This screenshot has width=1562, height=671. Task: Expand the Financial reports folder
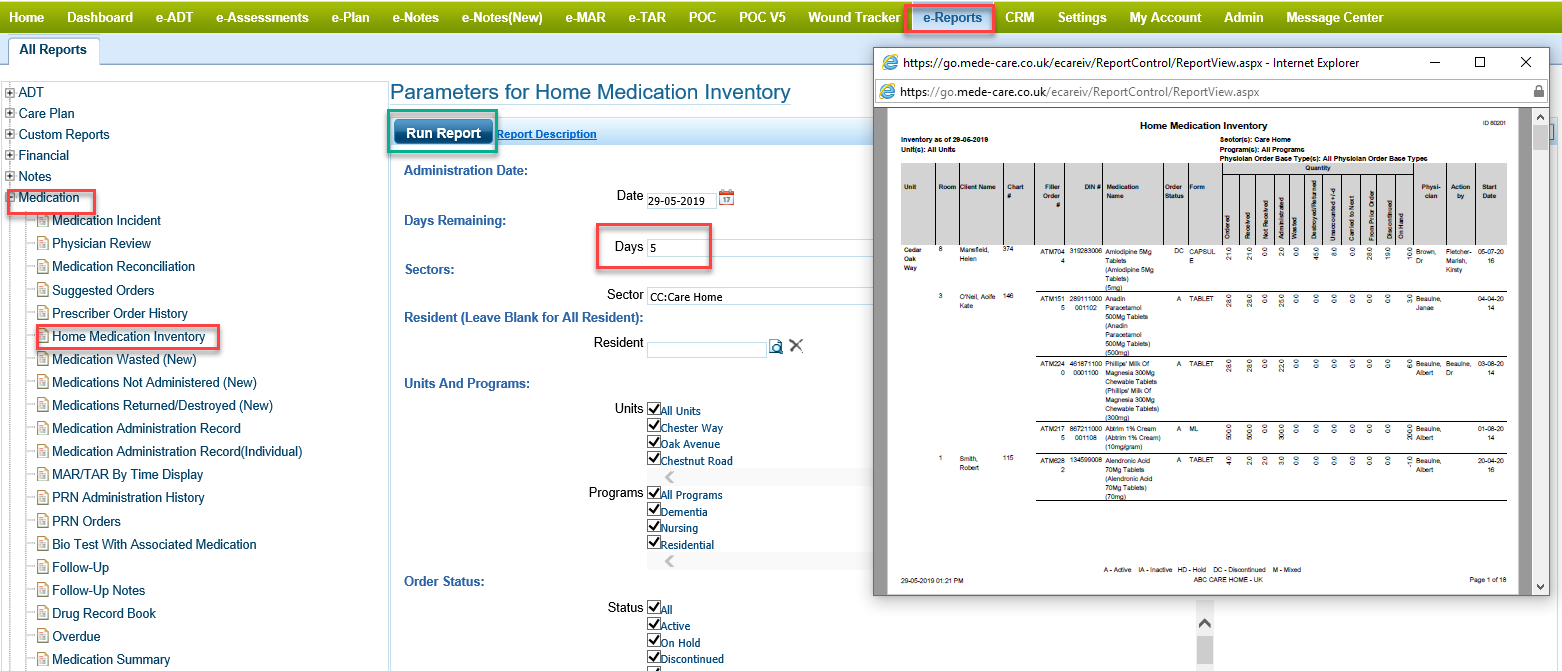10,156
